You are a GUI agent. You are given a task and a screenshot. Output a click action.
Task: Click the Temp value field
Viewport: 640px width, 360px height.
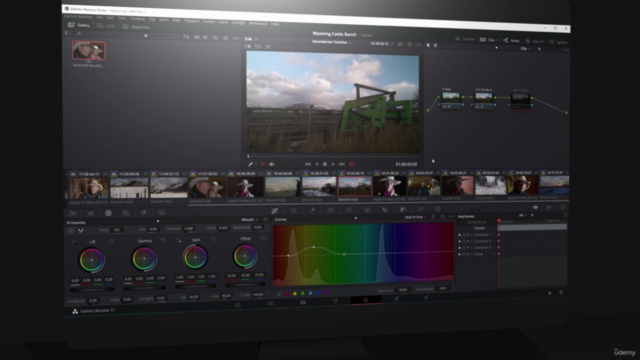117,230
